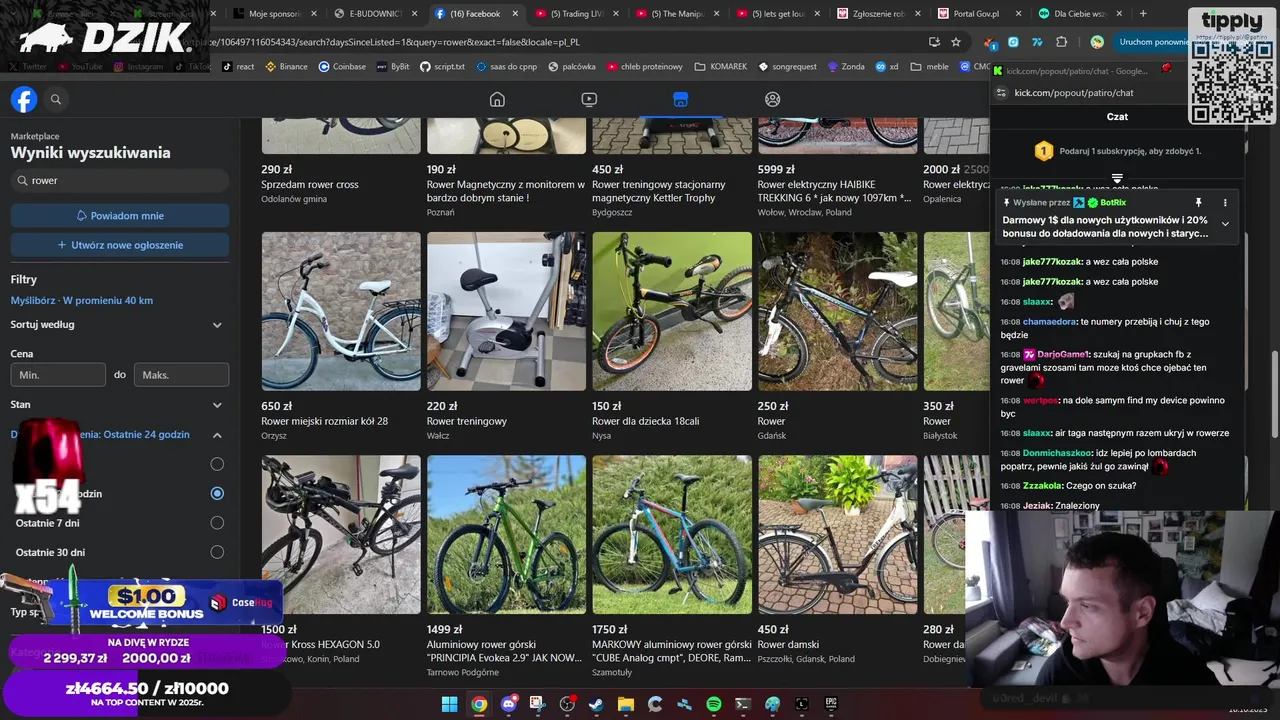Viewport: 1280px width, 720px height.
Task: Select the Ostatnie 30 dni radio button
Action: pos(217,552)
